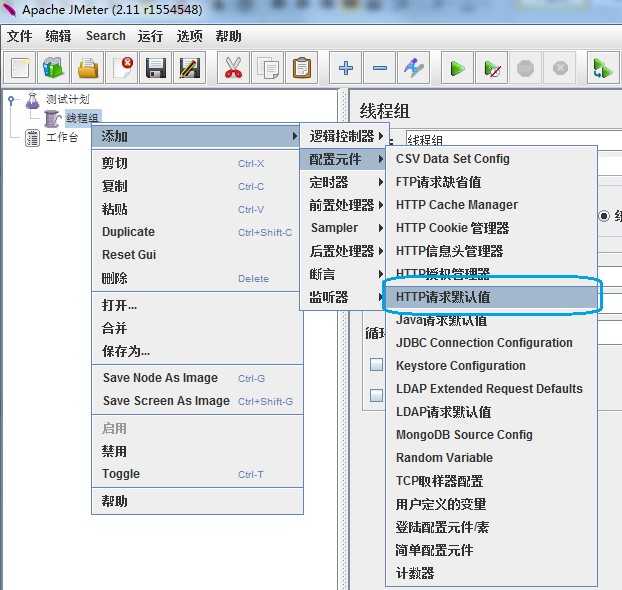
Task: Open the 运行 menu
Action: tap(150, 36)
